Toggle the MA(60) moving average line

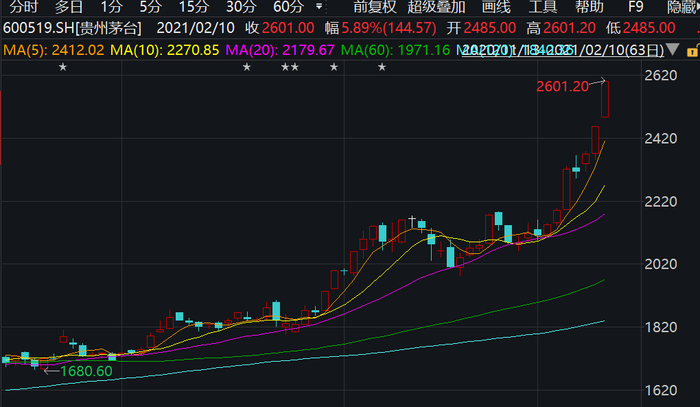tap(396, 50)
